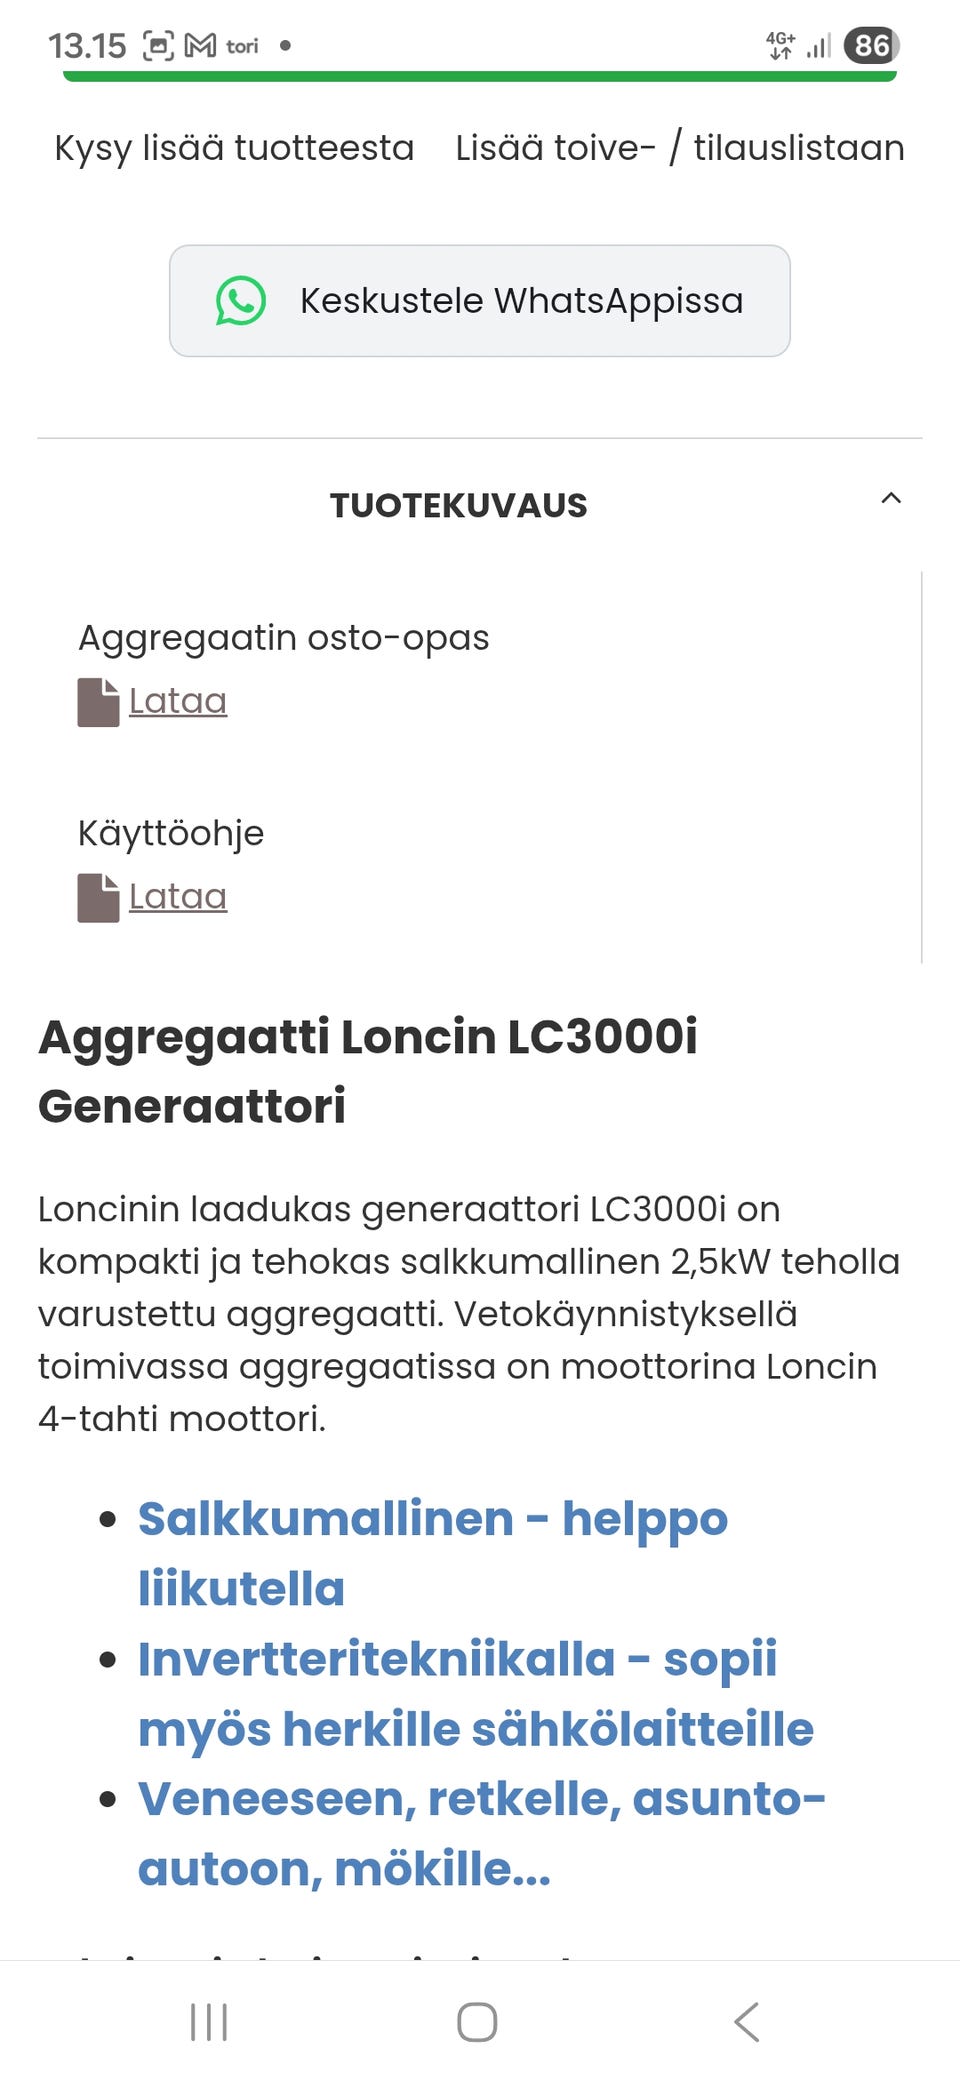Download the Käyttöohje manual via Lataa
This screenshot has width=960, height=2080.
tap(178, 897)
